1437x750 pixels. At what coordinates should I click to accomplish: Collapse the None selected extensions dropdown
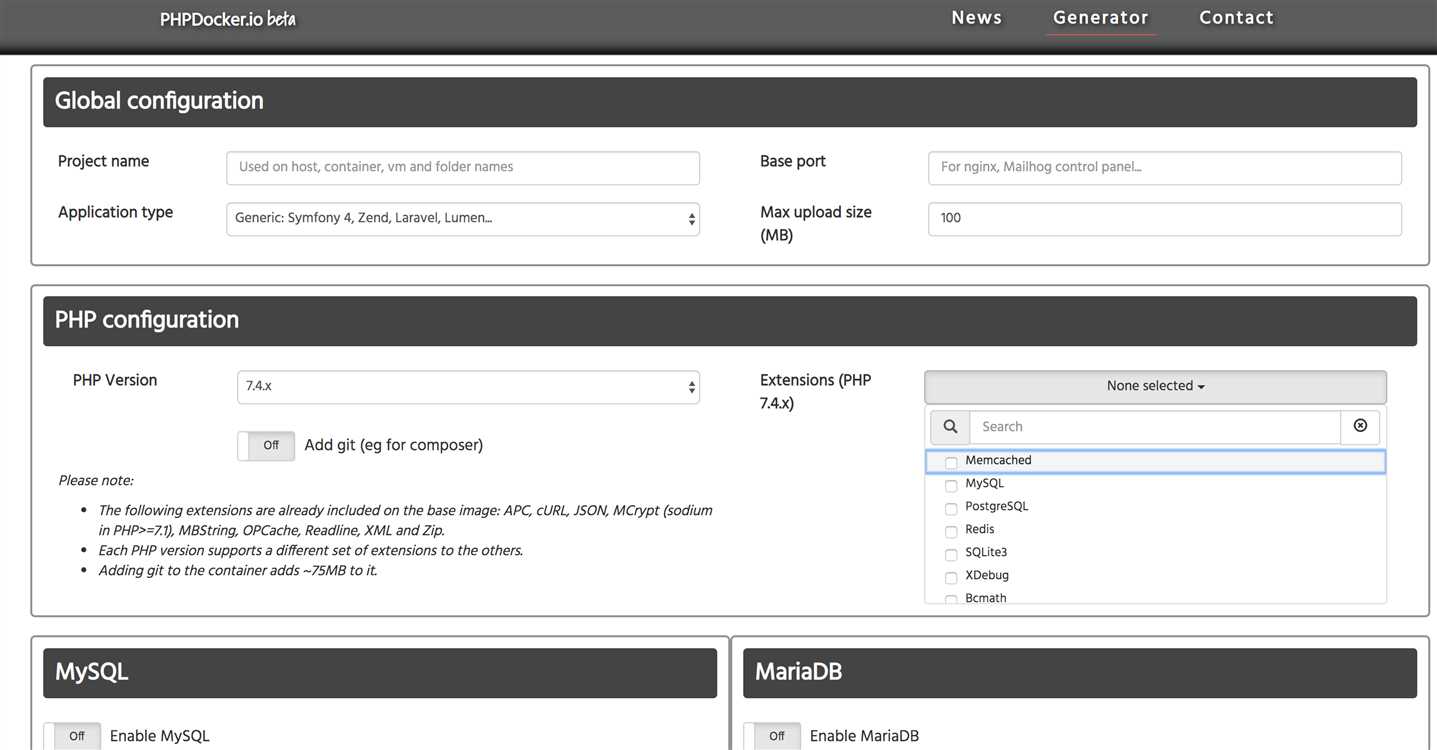[x=1155, y=387]
